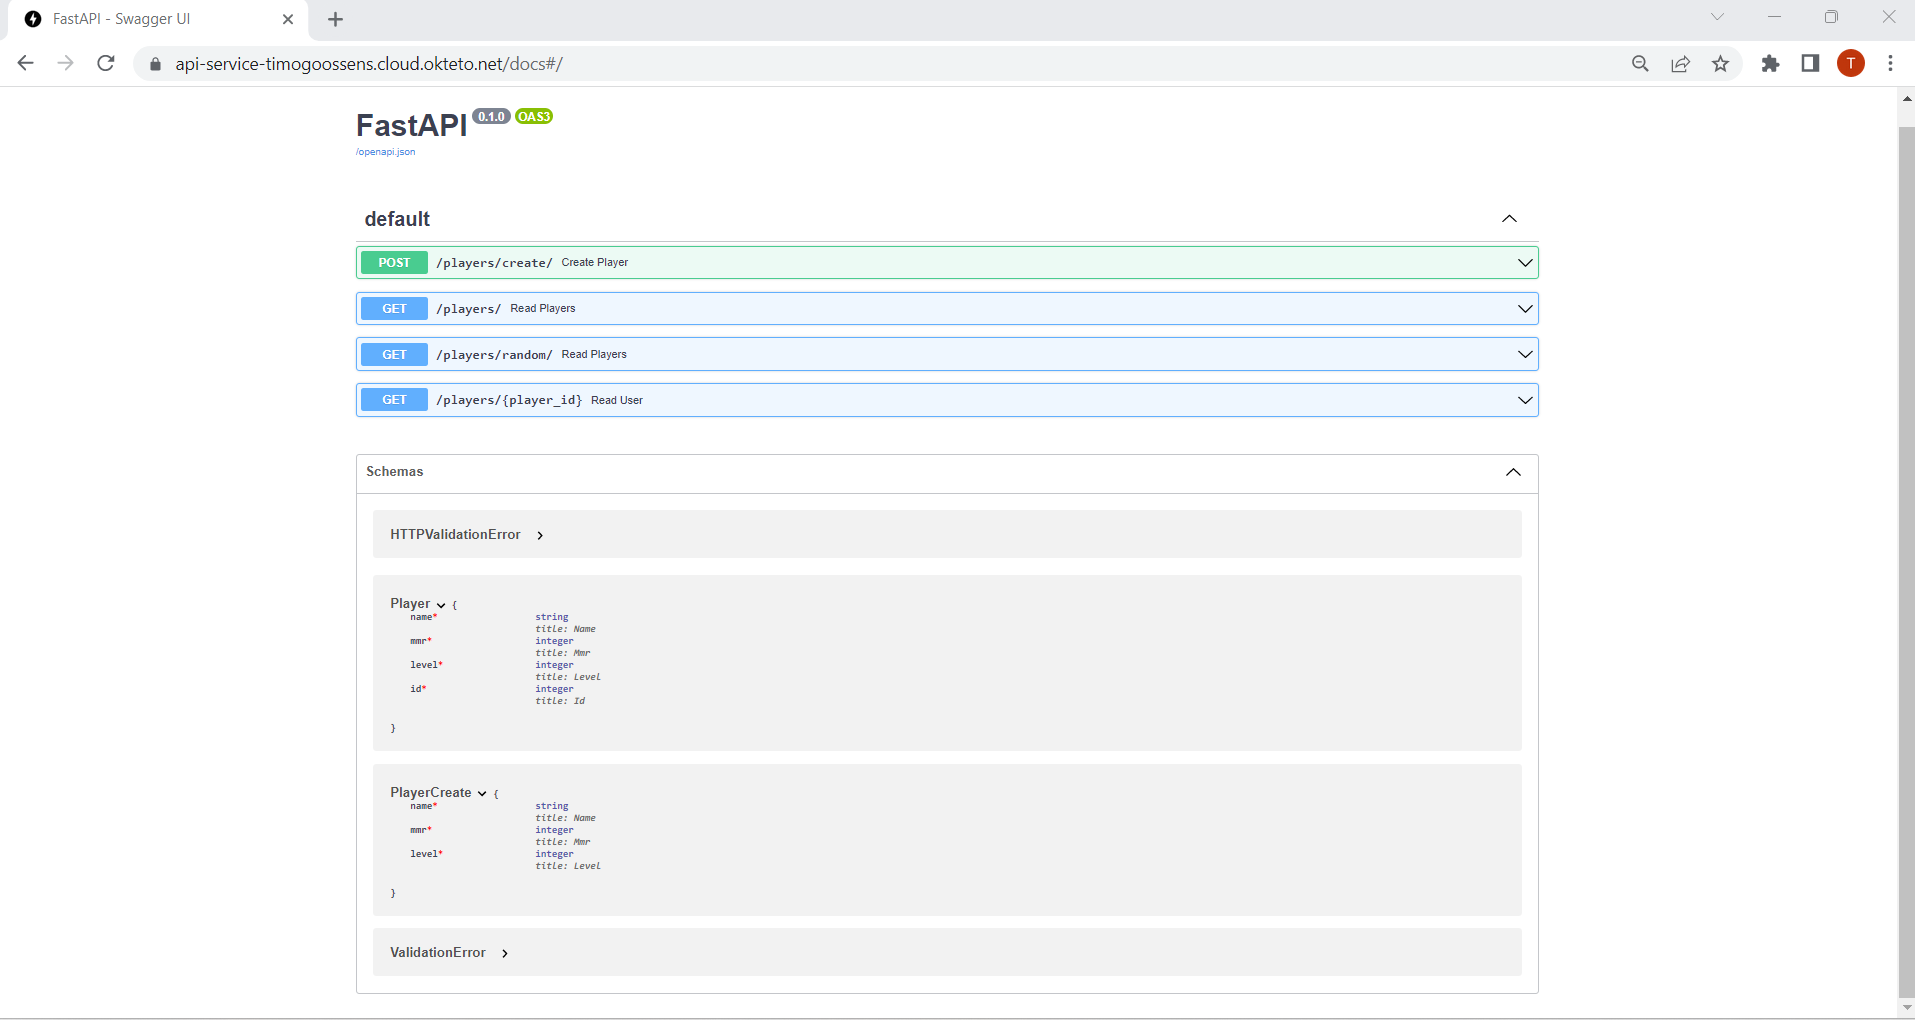
Task: Open the zoom magnifier icon in address bar
Action: click(x=1640, y=64)
